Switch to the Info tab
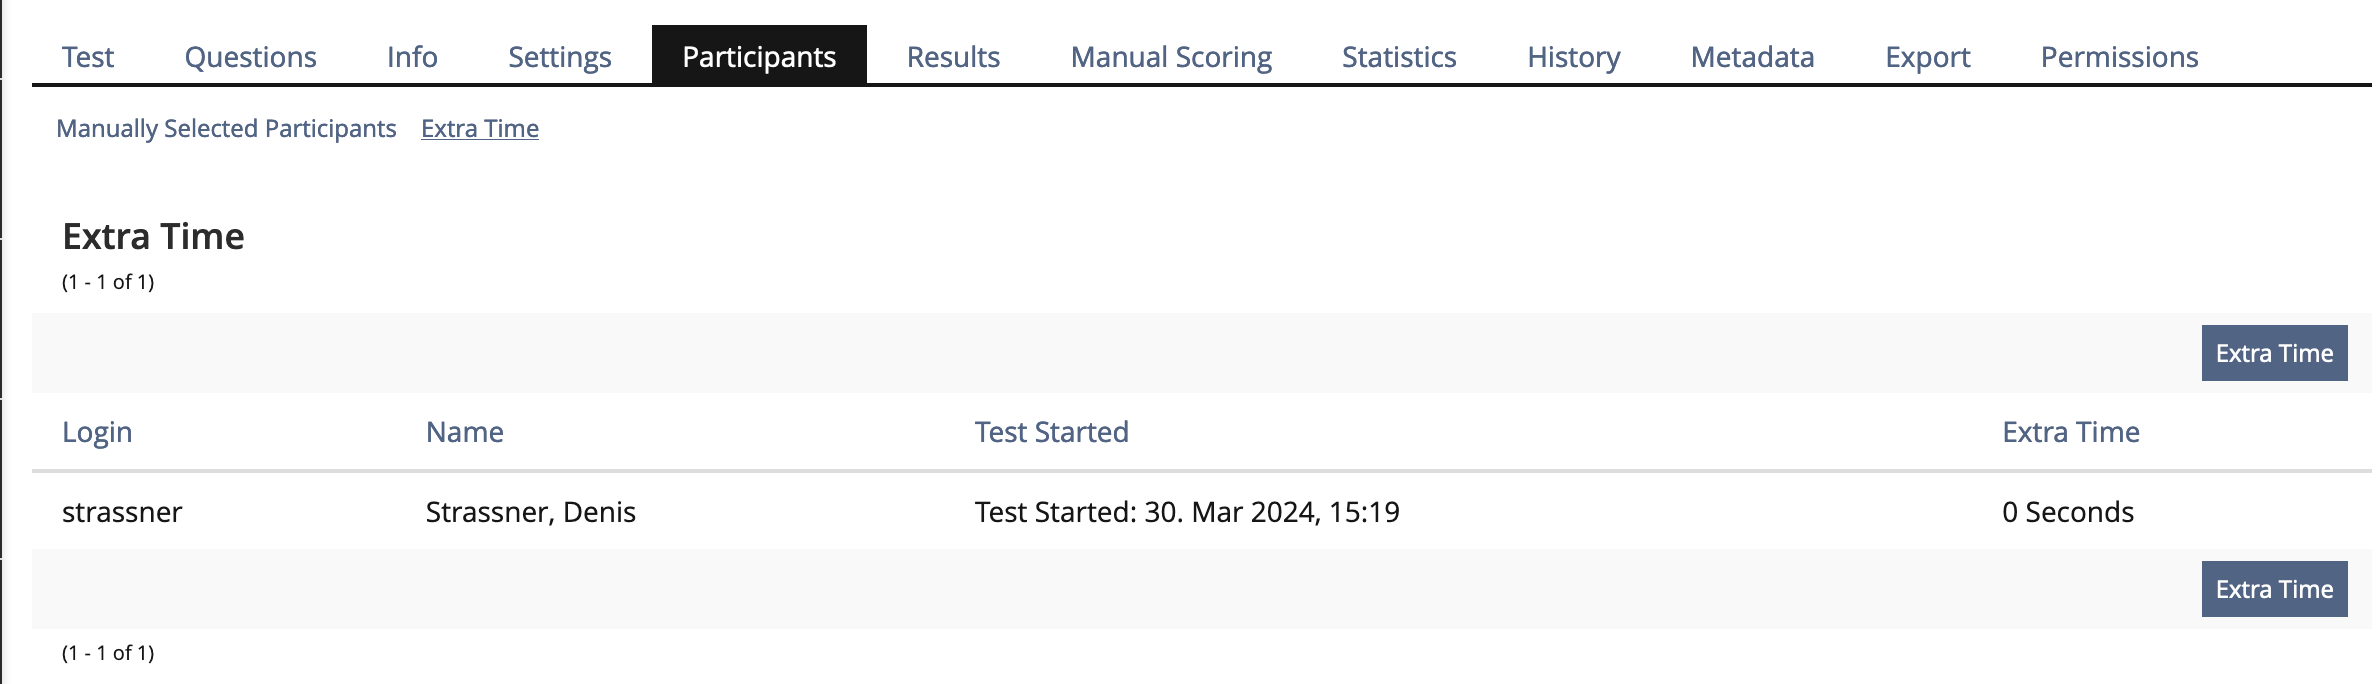This screenshot has width=2376, height=684. click(411, 57)
